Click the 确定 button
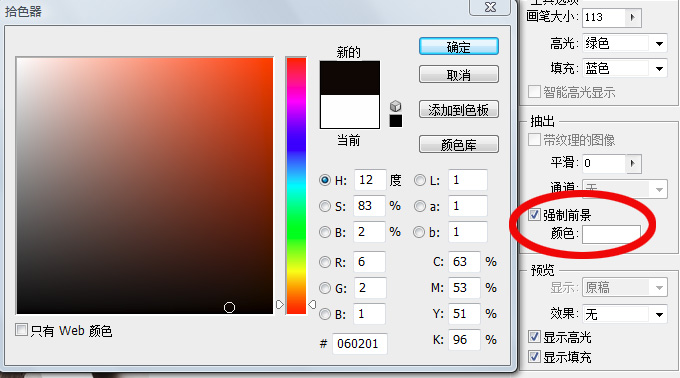 coord(459,47)
